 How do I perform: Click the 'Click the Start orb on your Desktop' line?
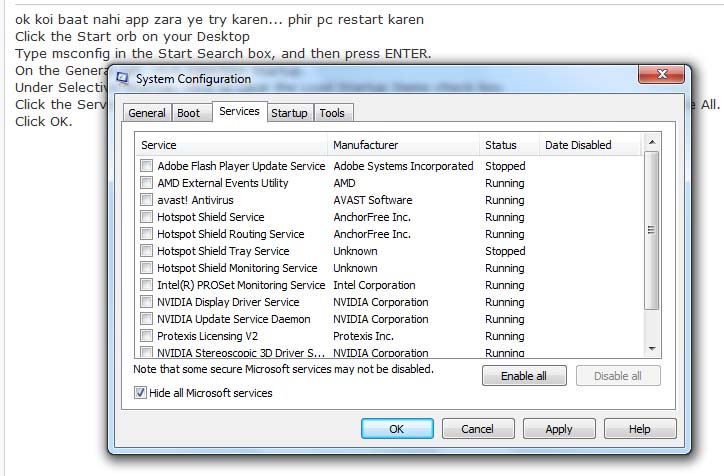(132, 36)
